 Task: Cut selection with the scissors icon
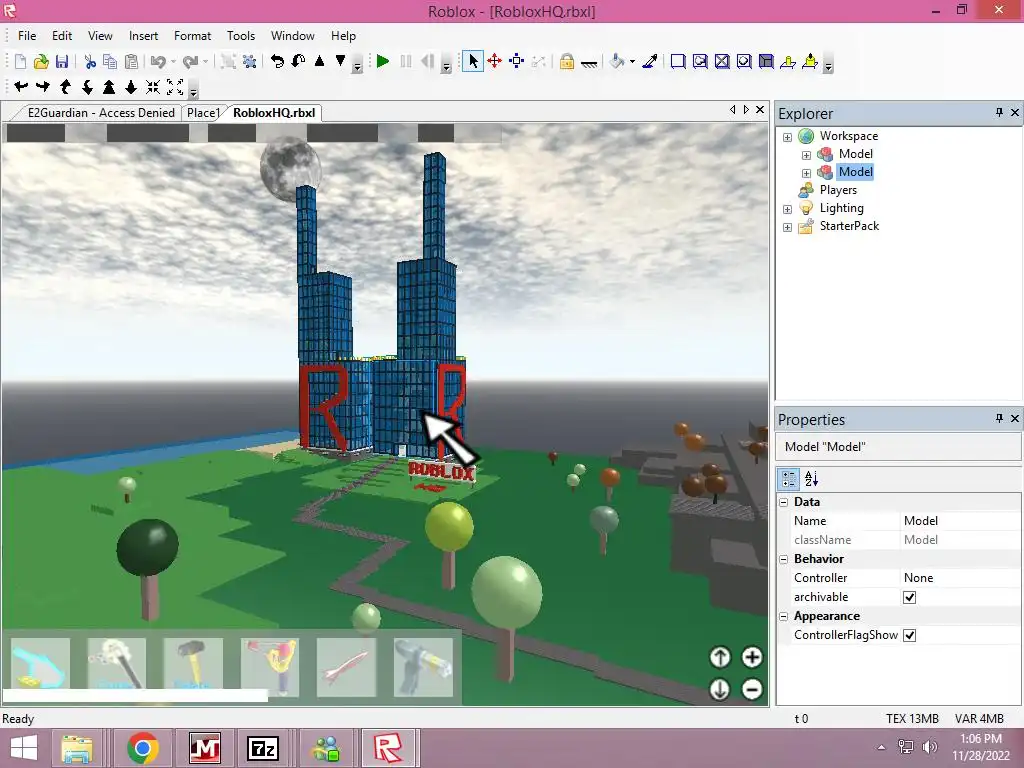(x=90, y=61)
